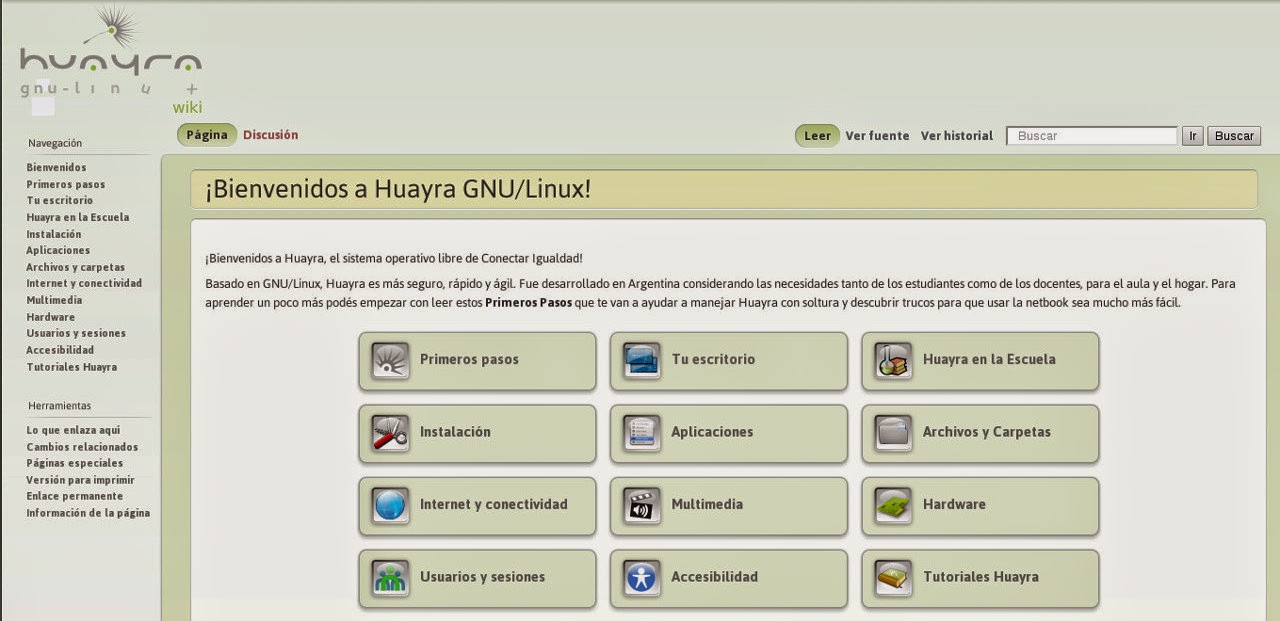This screenshot has height=621, width=1280.
Task: Open the Huayra en la Escuela tile
Action: (x=980, y=360)
